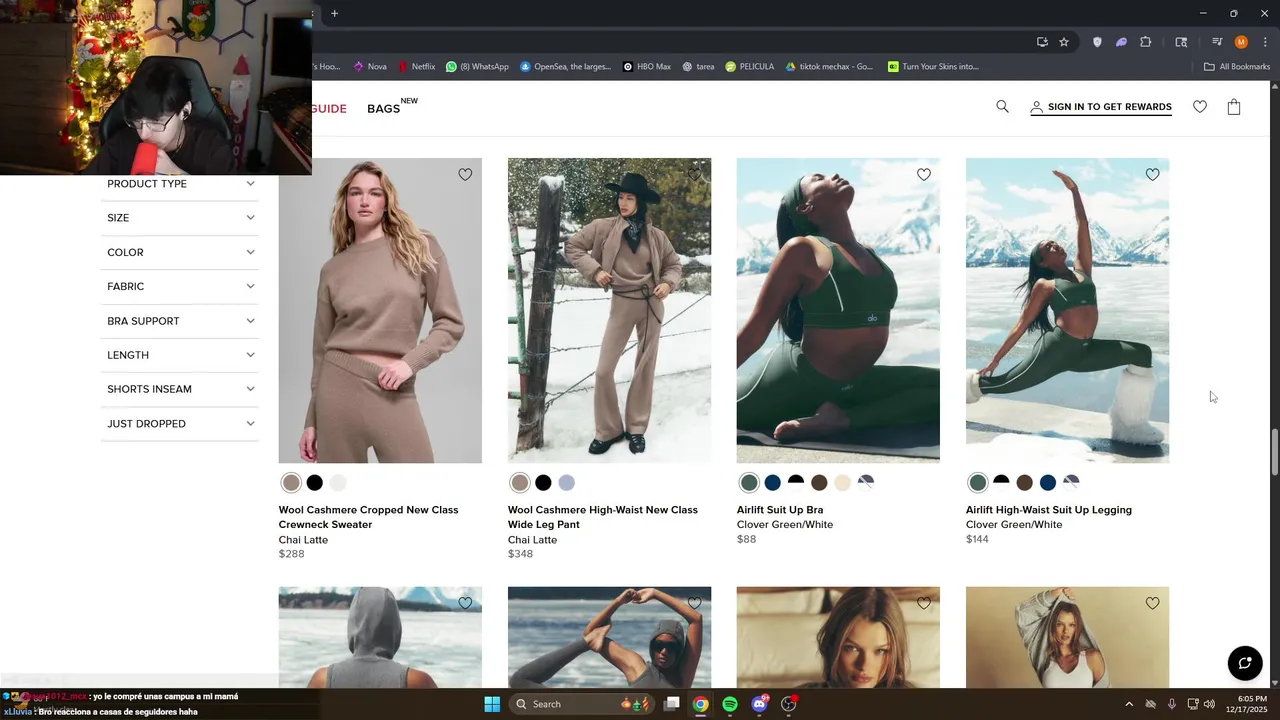Open the Bags New menu
This screenshot has width=1280, height=720.
(x=391, y=107)
